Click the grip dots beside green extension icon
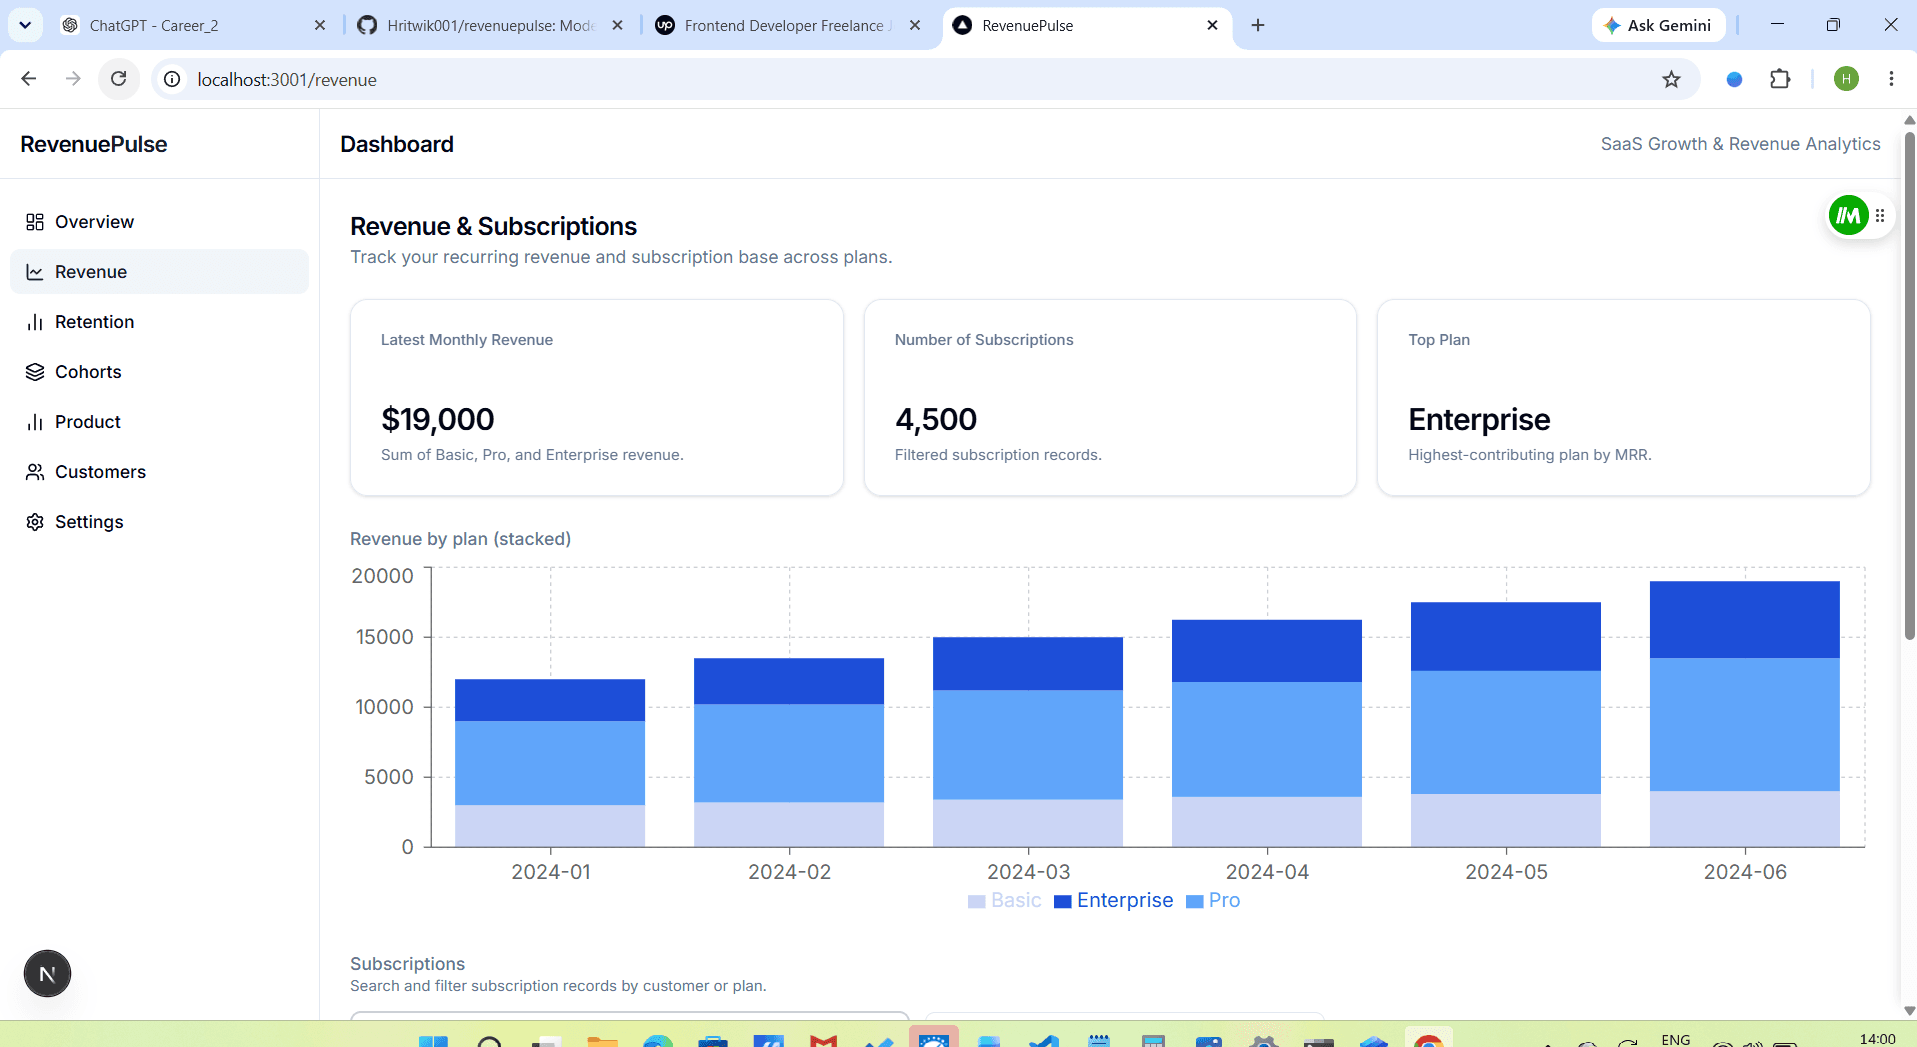The height and width of the screenshot is (1047, 1917). click(1880, 215)
